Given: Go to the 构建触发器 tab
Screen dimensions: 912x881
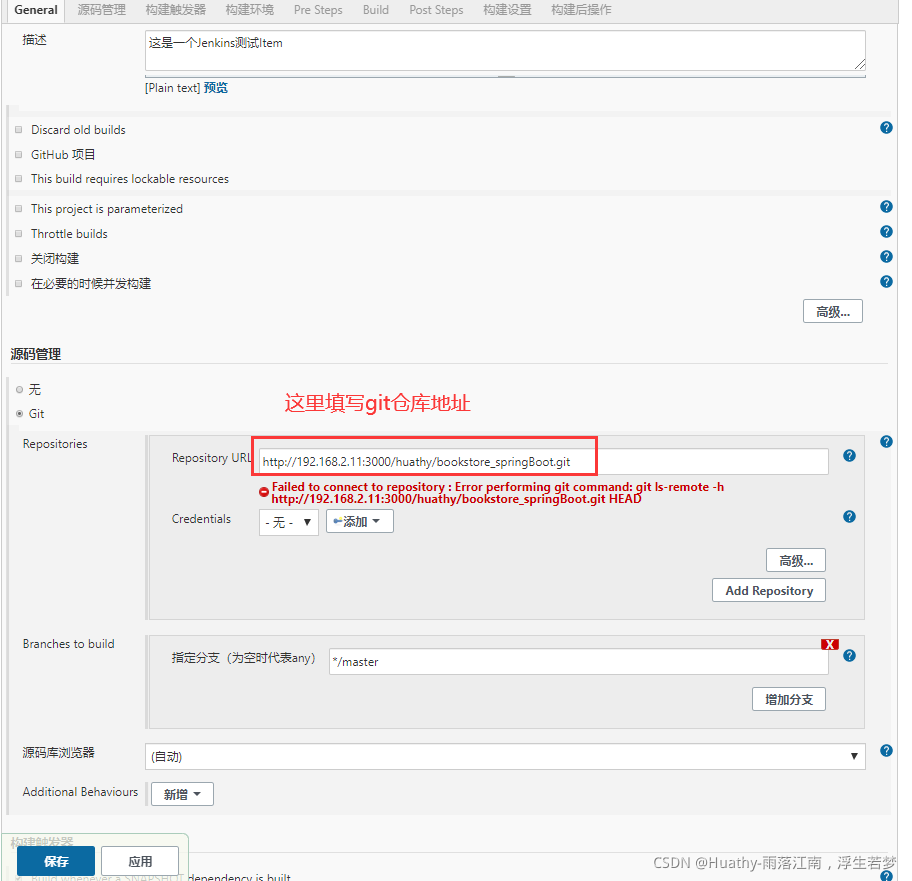Looking at the screenshot, I should (x=176, y=10).
